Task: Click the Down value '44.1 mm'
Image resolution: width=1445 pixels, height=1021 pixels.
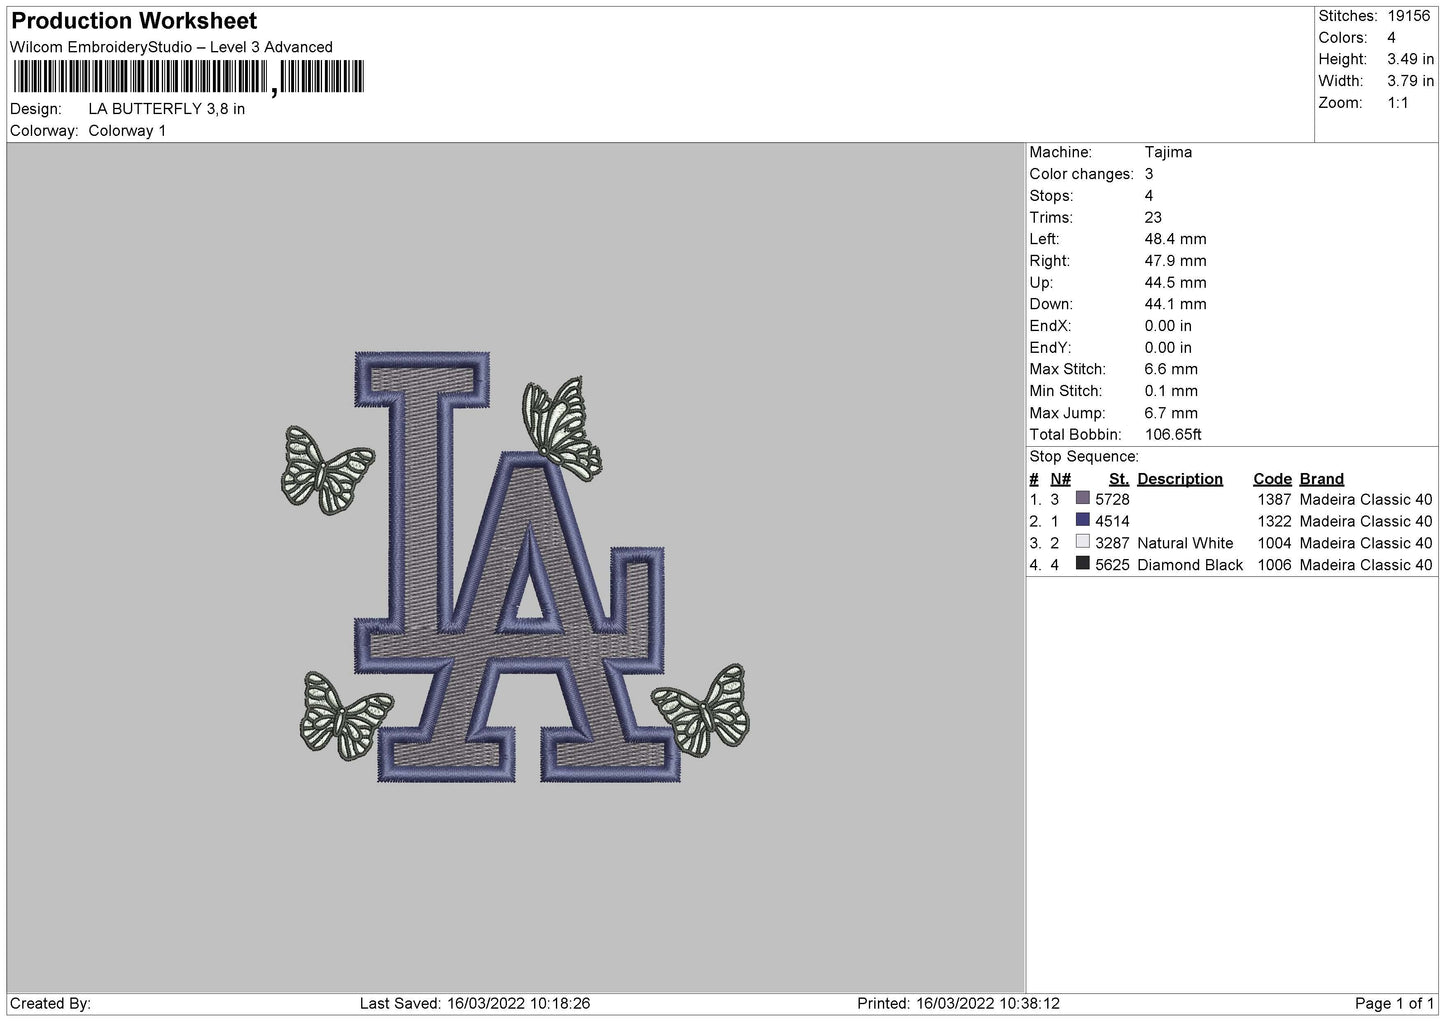Action: [1175, 304]
